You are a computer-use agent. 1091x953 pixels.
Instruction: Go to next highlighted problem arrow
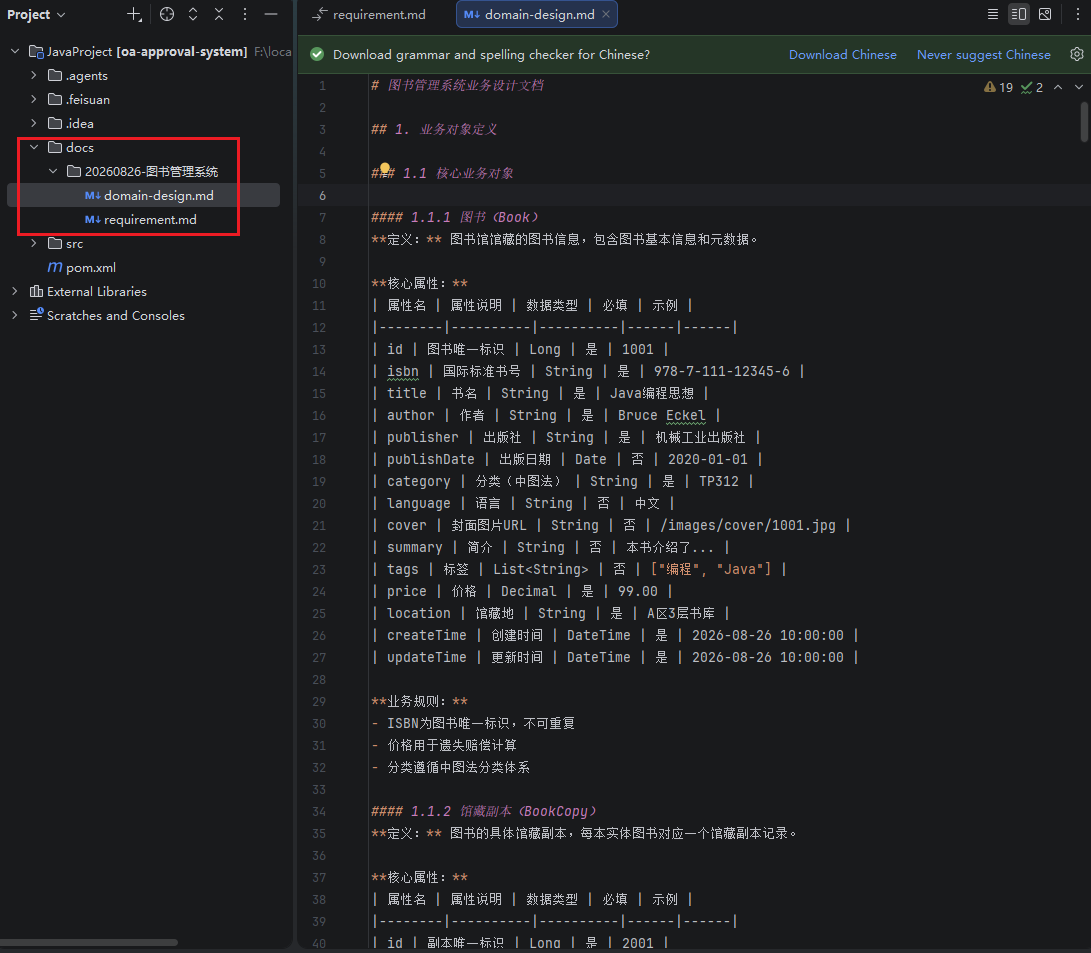point(1078,87)
